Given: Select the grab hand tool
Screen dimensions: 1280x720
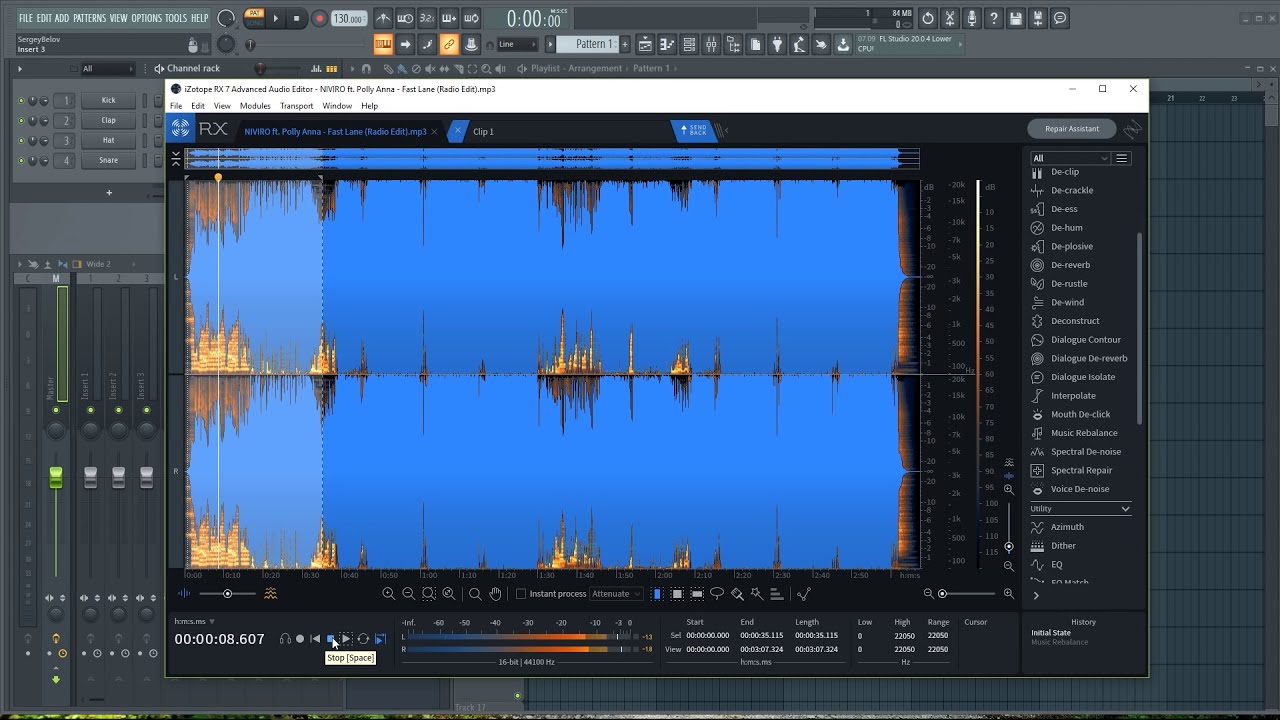Looking at the screenshot, I should 495,594.
